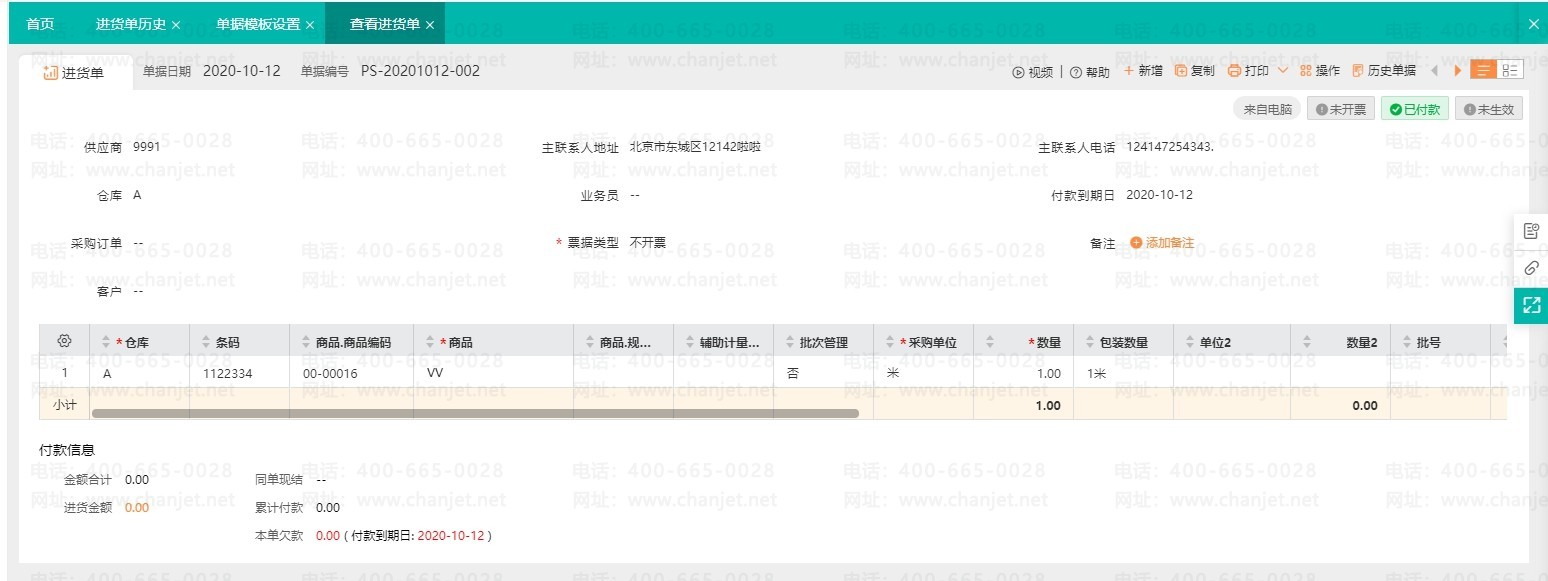Viewport: 1548px width, 581px height.
Task: Click the 来自电脑 source badge
Action: tap(1267, 109)
